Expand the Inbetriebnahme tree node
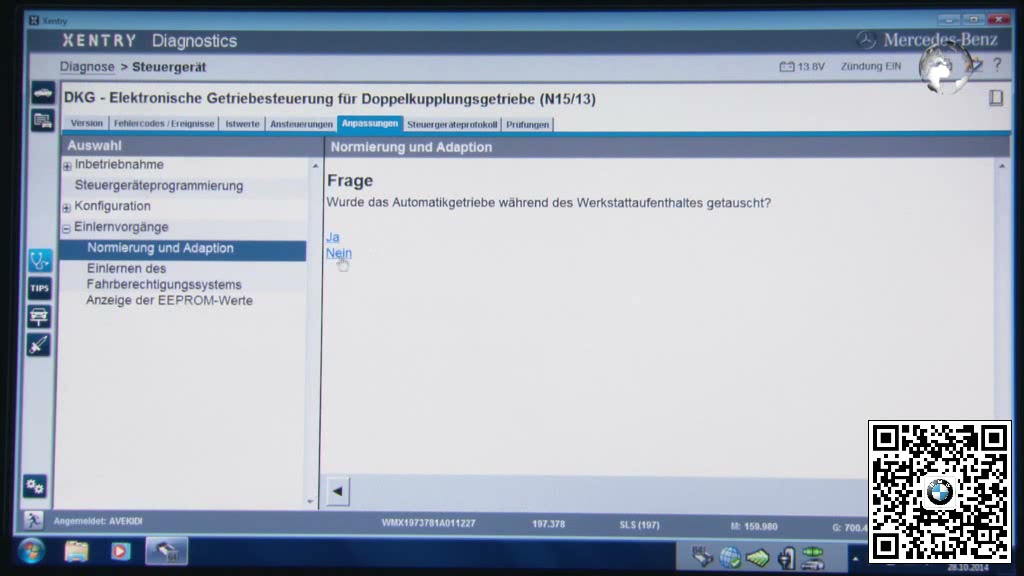Image resolution: width=1024 pixels, height=576 pixels. pyautogui.click(x=67, y=166)
